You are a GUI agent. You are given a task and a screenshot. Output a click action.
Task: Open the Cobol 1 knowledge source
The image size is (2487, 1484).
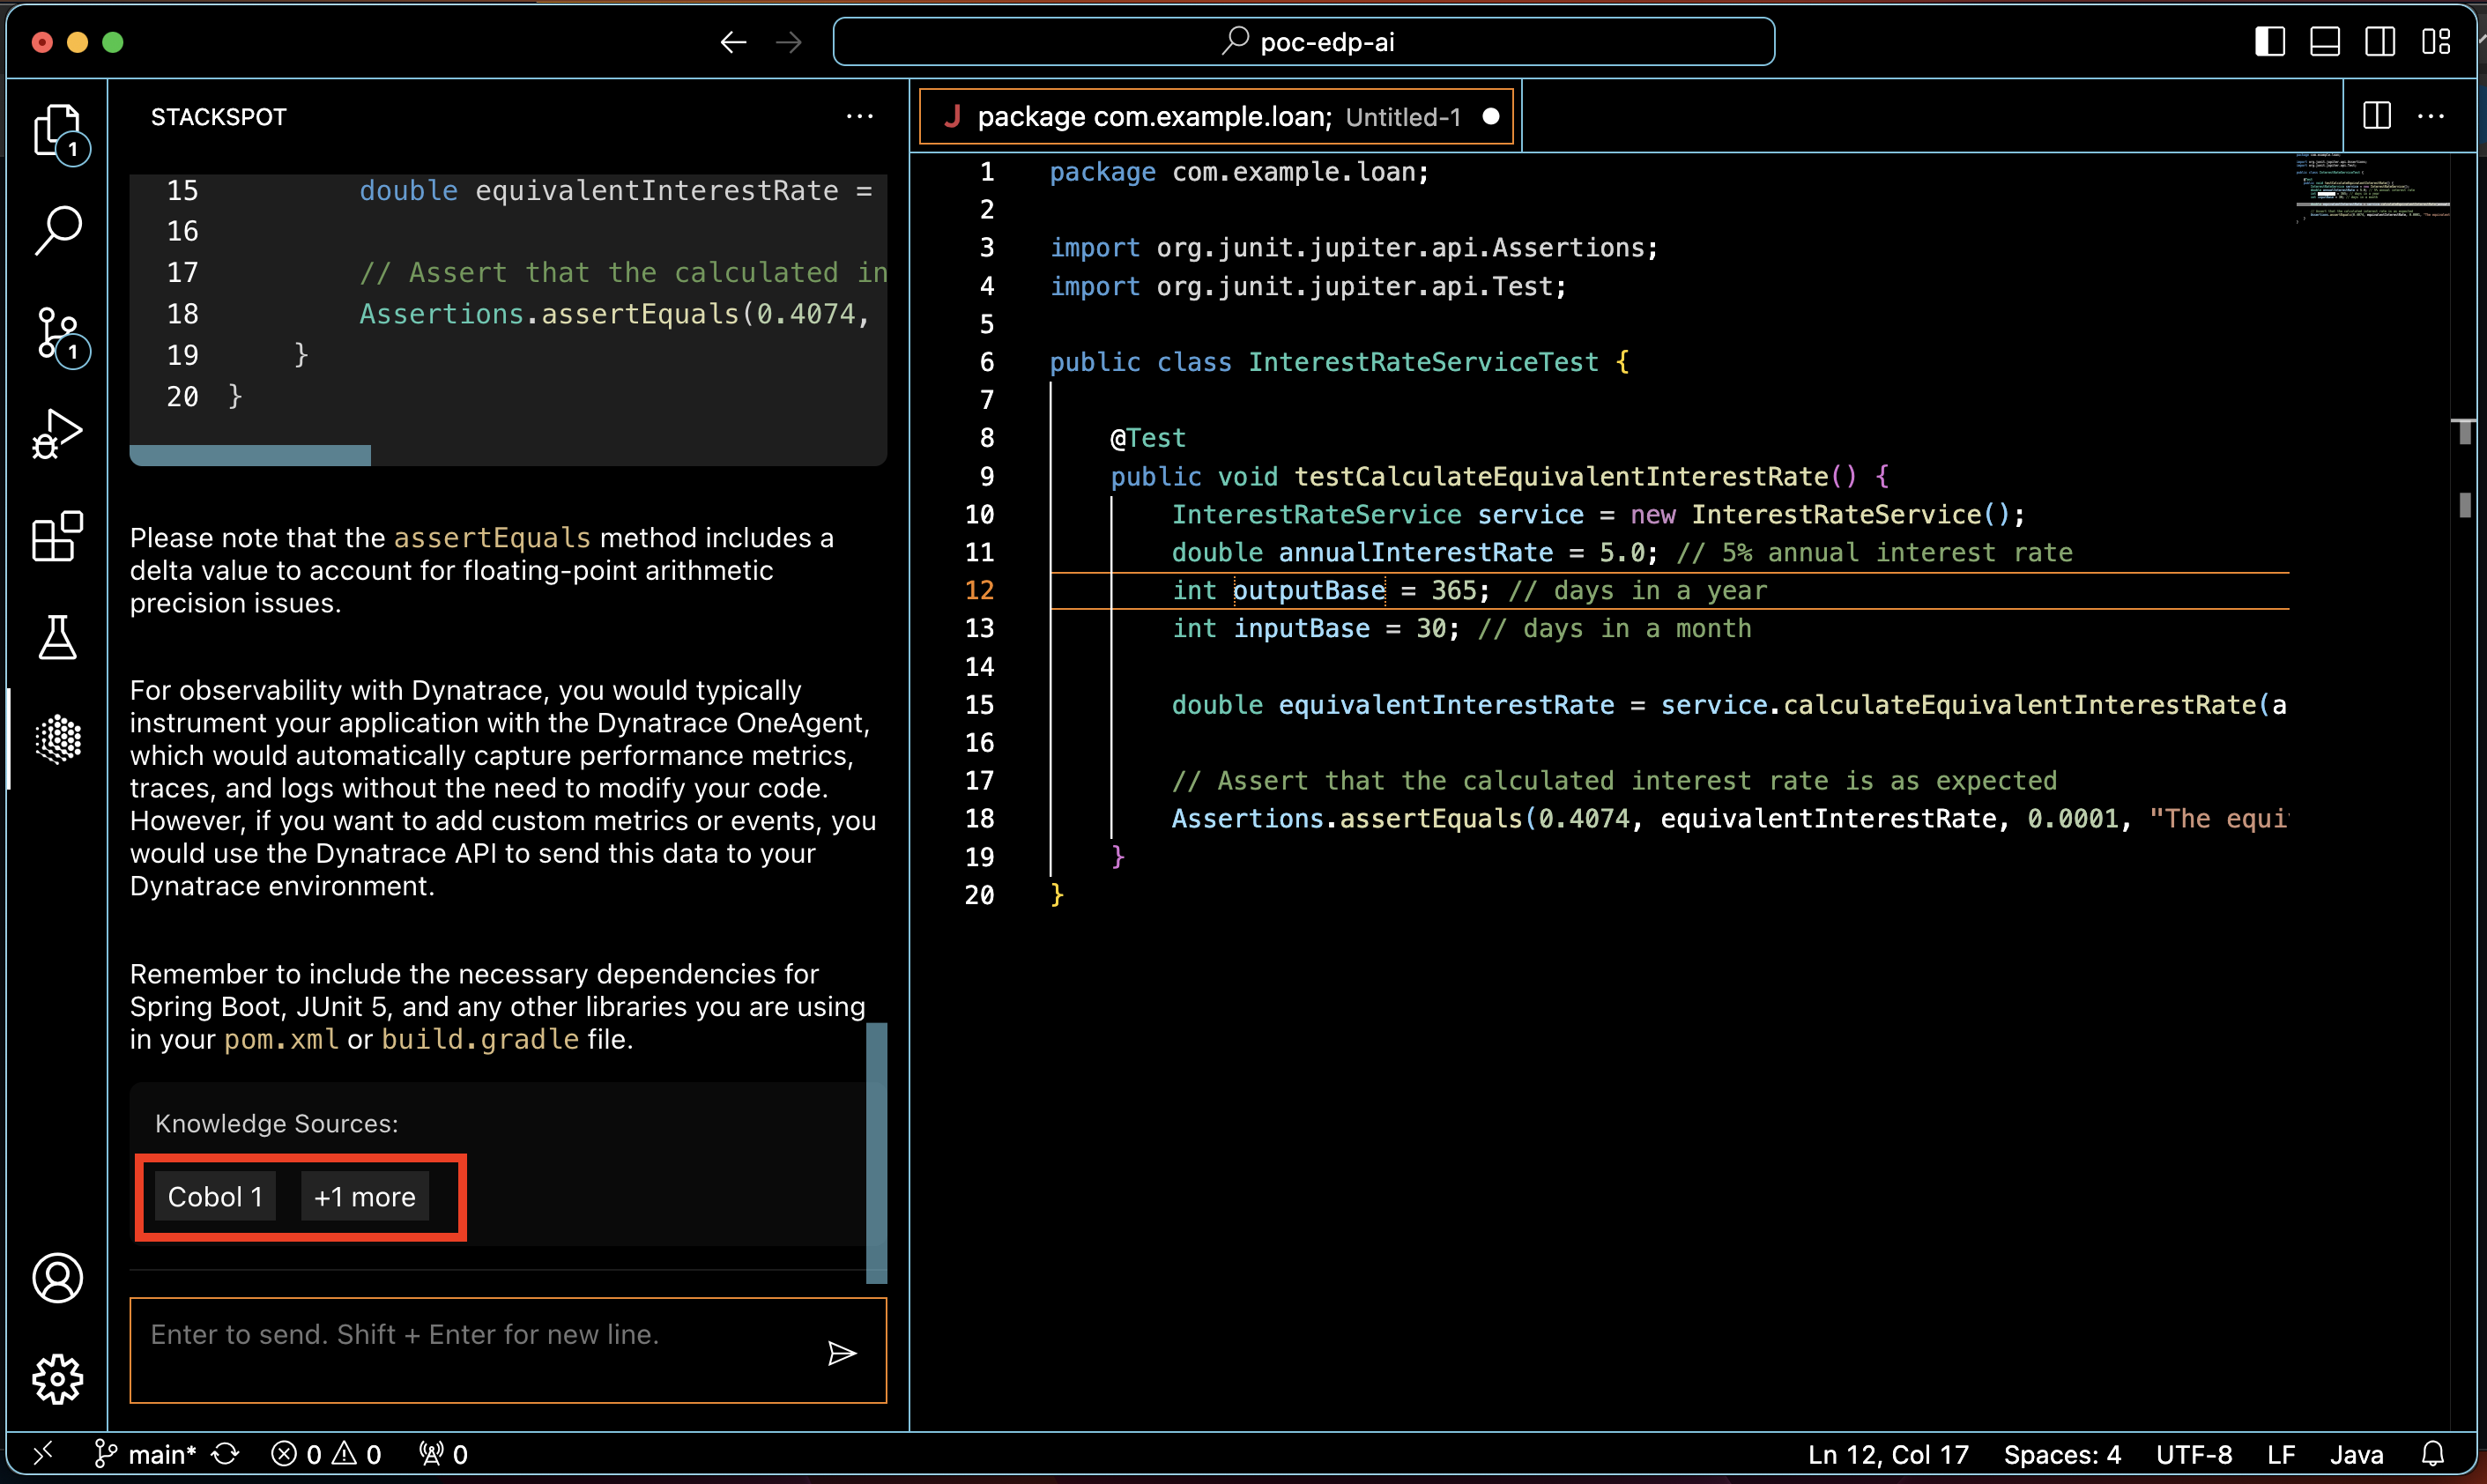[x=215, y=1196]
